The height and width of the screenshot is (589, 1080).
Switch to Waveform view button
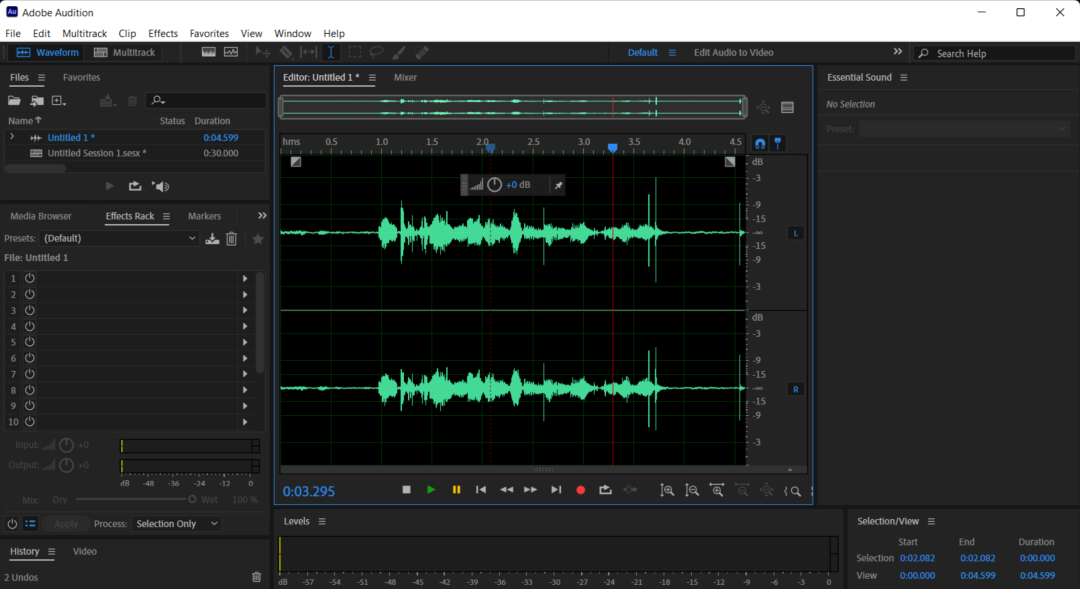(x=48, y=52)
